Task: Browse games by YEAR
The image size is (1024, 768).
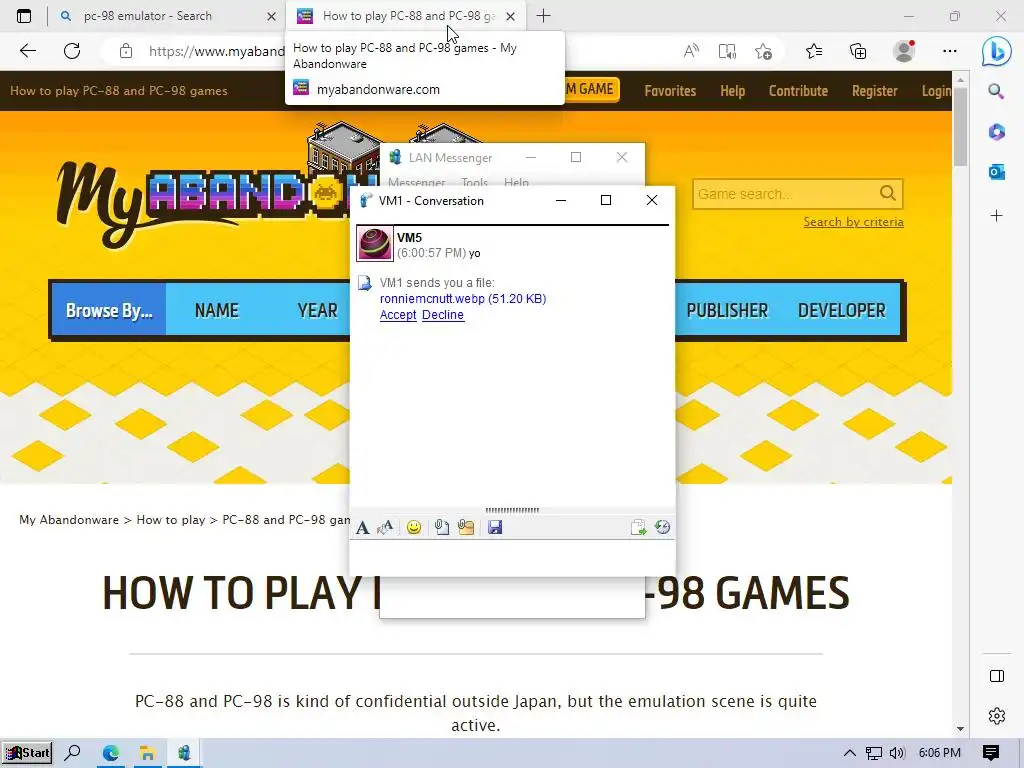Action: pos(317,310)
